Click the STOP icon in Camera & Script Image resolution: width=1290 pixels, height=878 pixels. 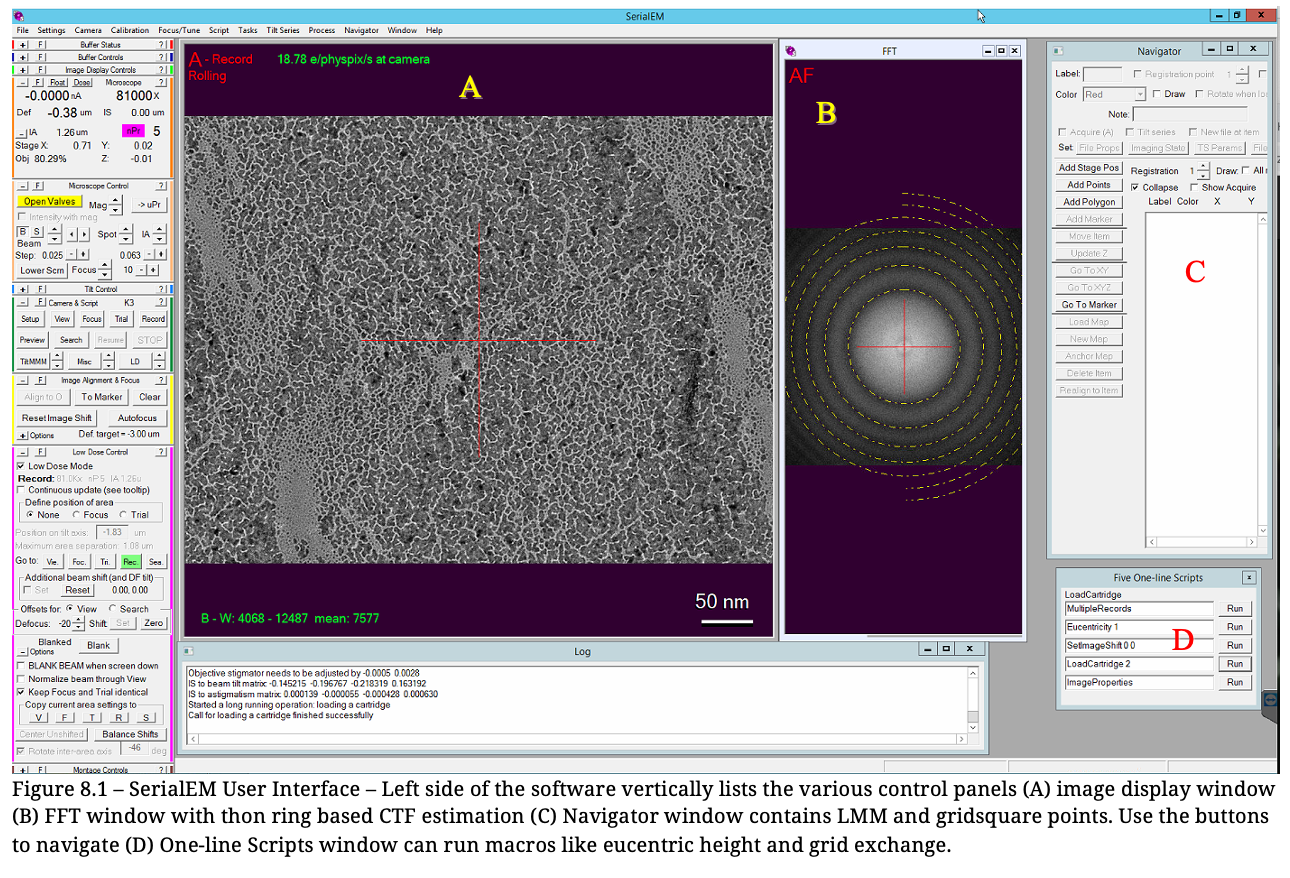[149, 339]
